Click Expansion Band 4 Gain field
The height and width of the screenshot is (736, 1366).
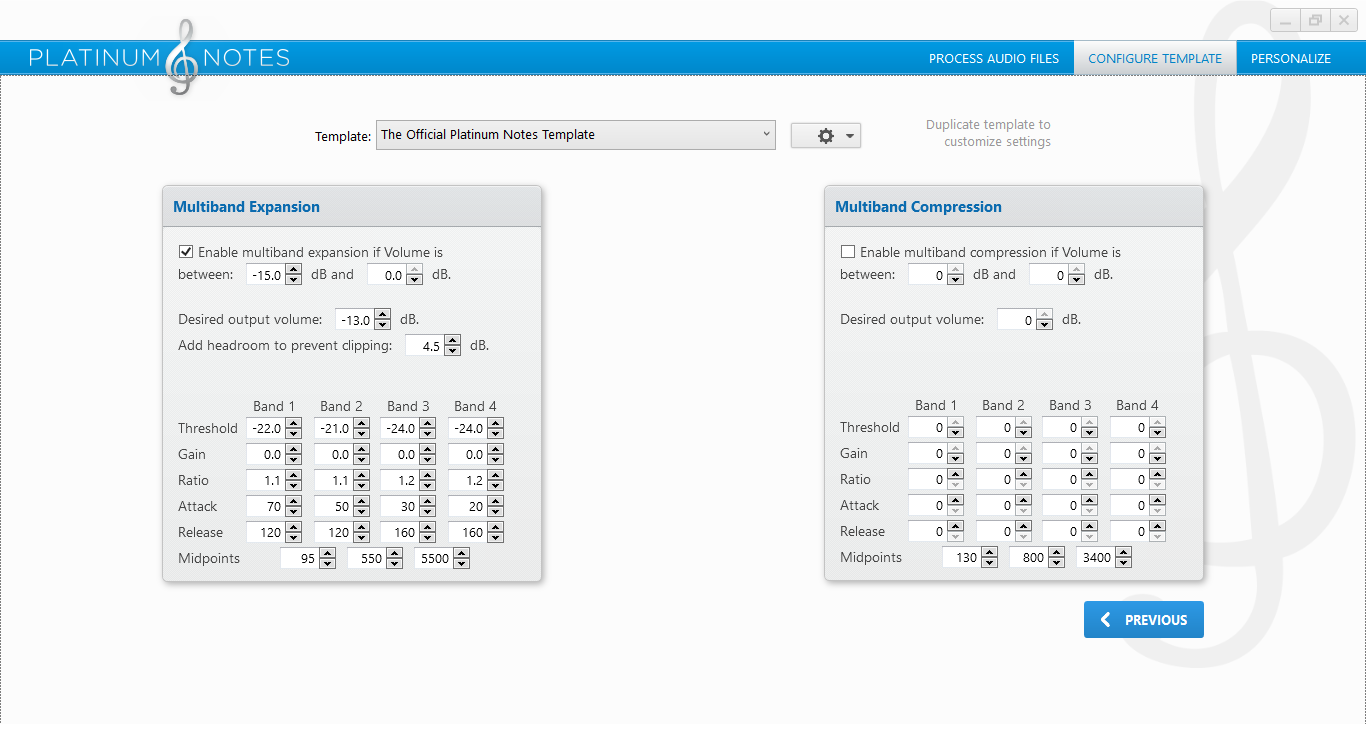(466, 454)
